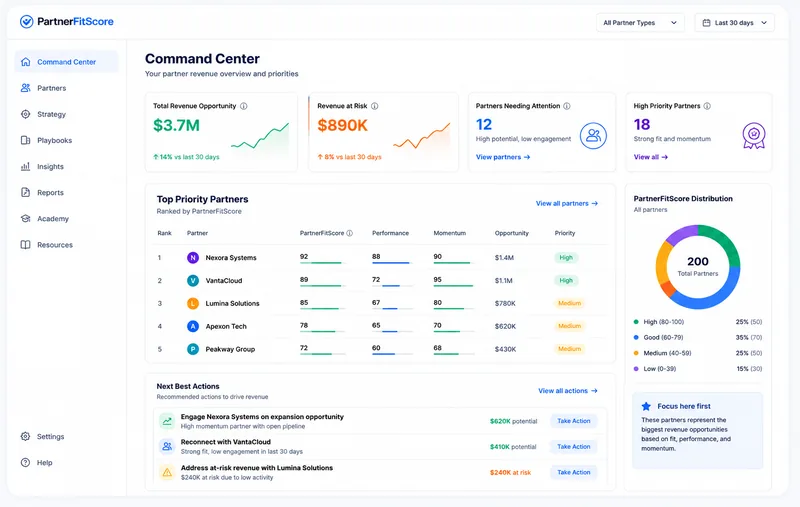Click the Reports document icon
The height and width of the screenshot is (507, 800).
coord(26,192)
